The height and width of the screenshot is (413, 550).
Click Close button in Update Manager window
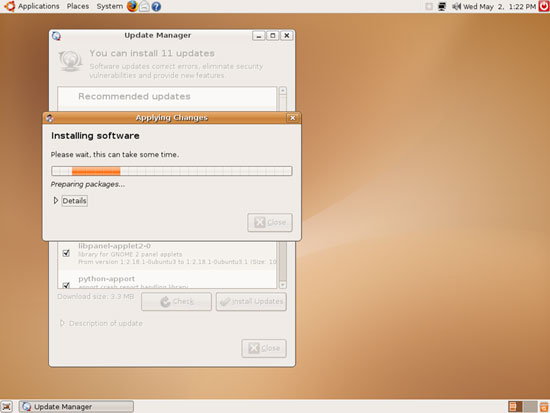click(264, 348)
